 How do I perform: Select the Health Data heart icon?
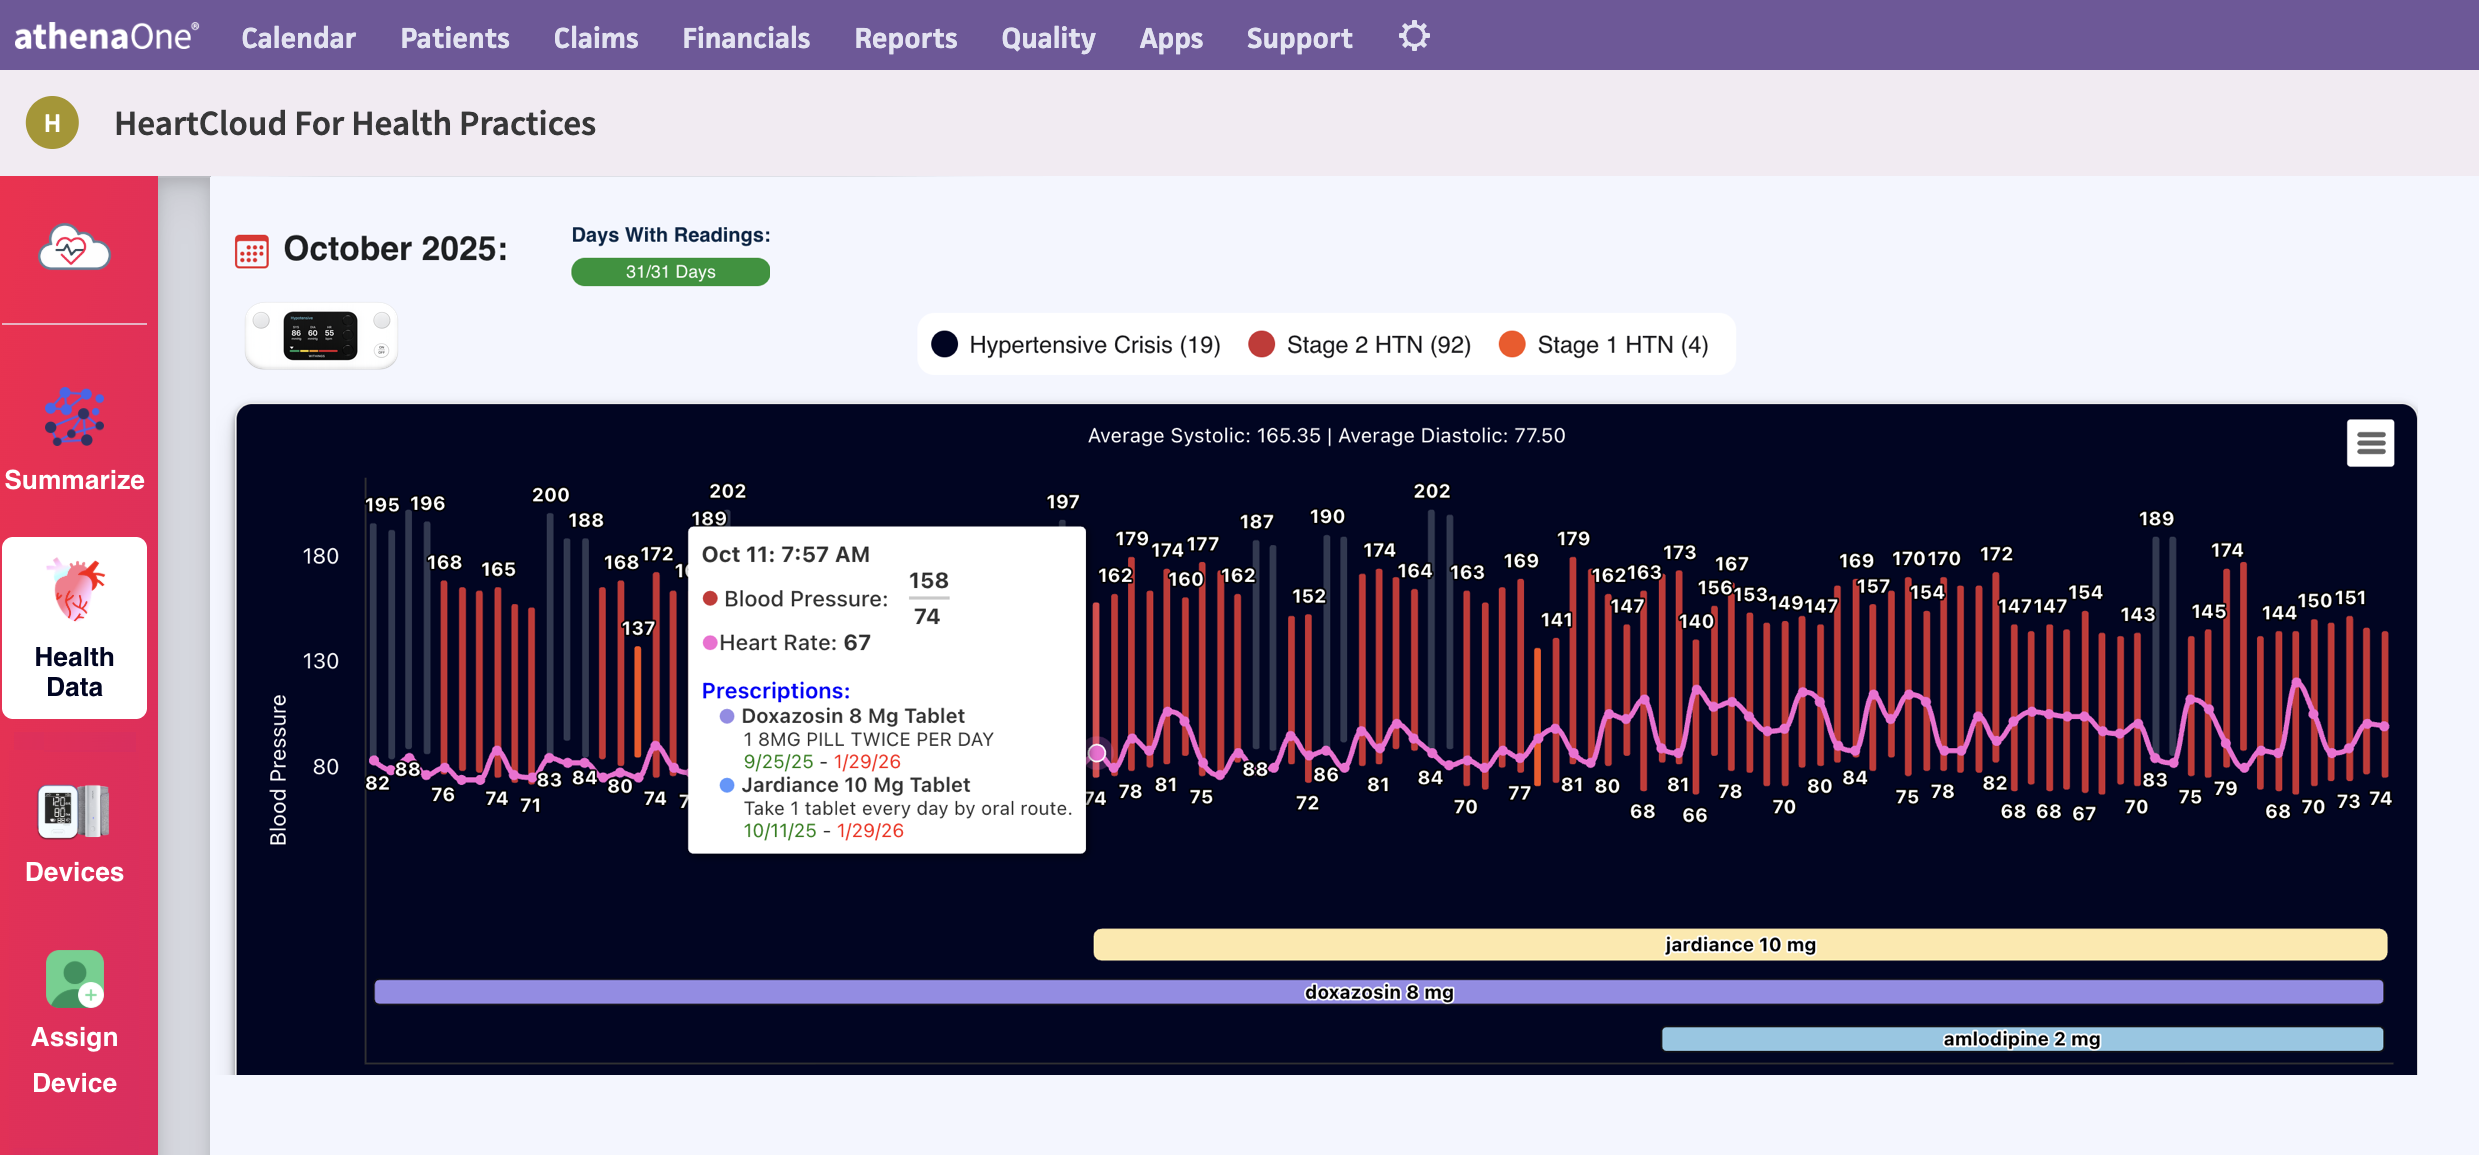pos(75,590)
